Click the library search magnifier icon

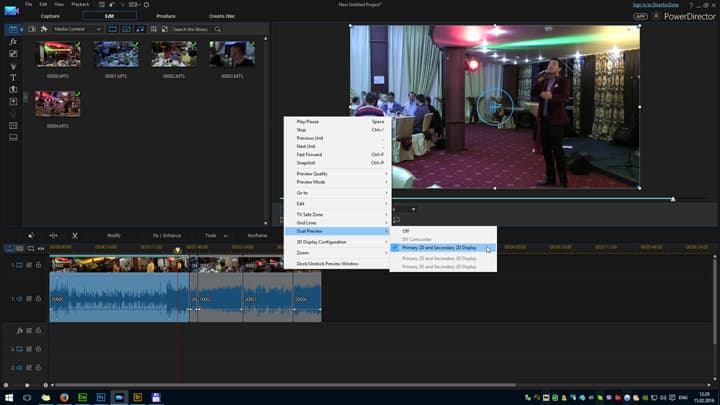pos(218,29)
